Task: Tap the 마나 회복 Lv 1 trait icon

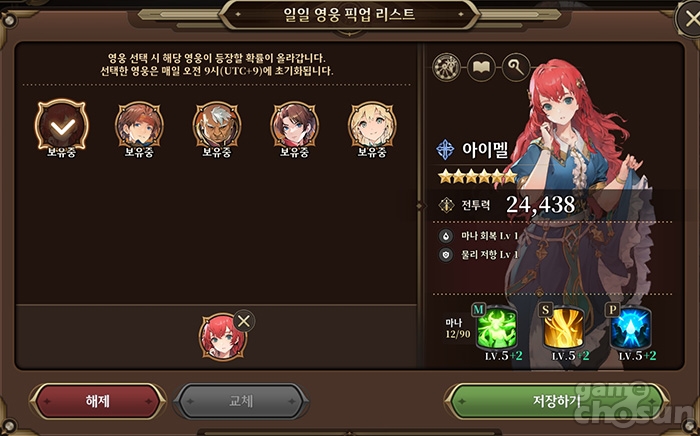Action: [446, 236]
